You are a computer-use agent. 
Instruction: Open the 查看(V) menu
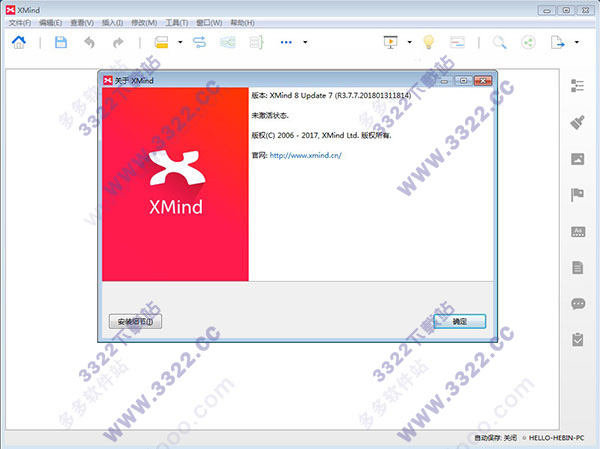[x=82, y=23]
